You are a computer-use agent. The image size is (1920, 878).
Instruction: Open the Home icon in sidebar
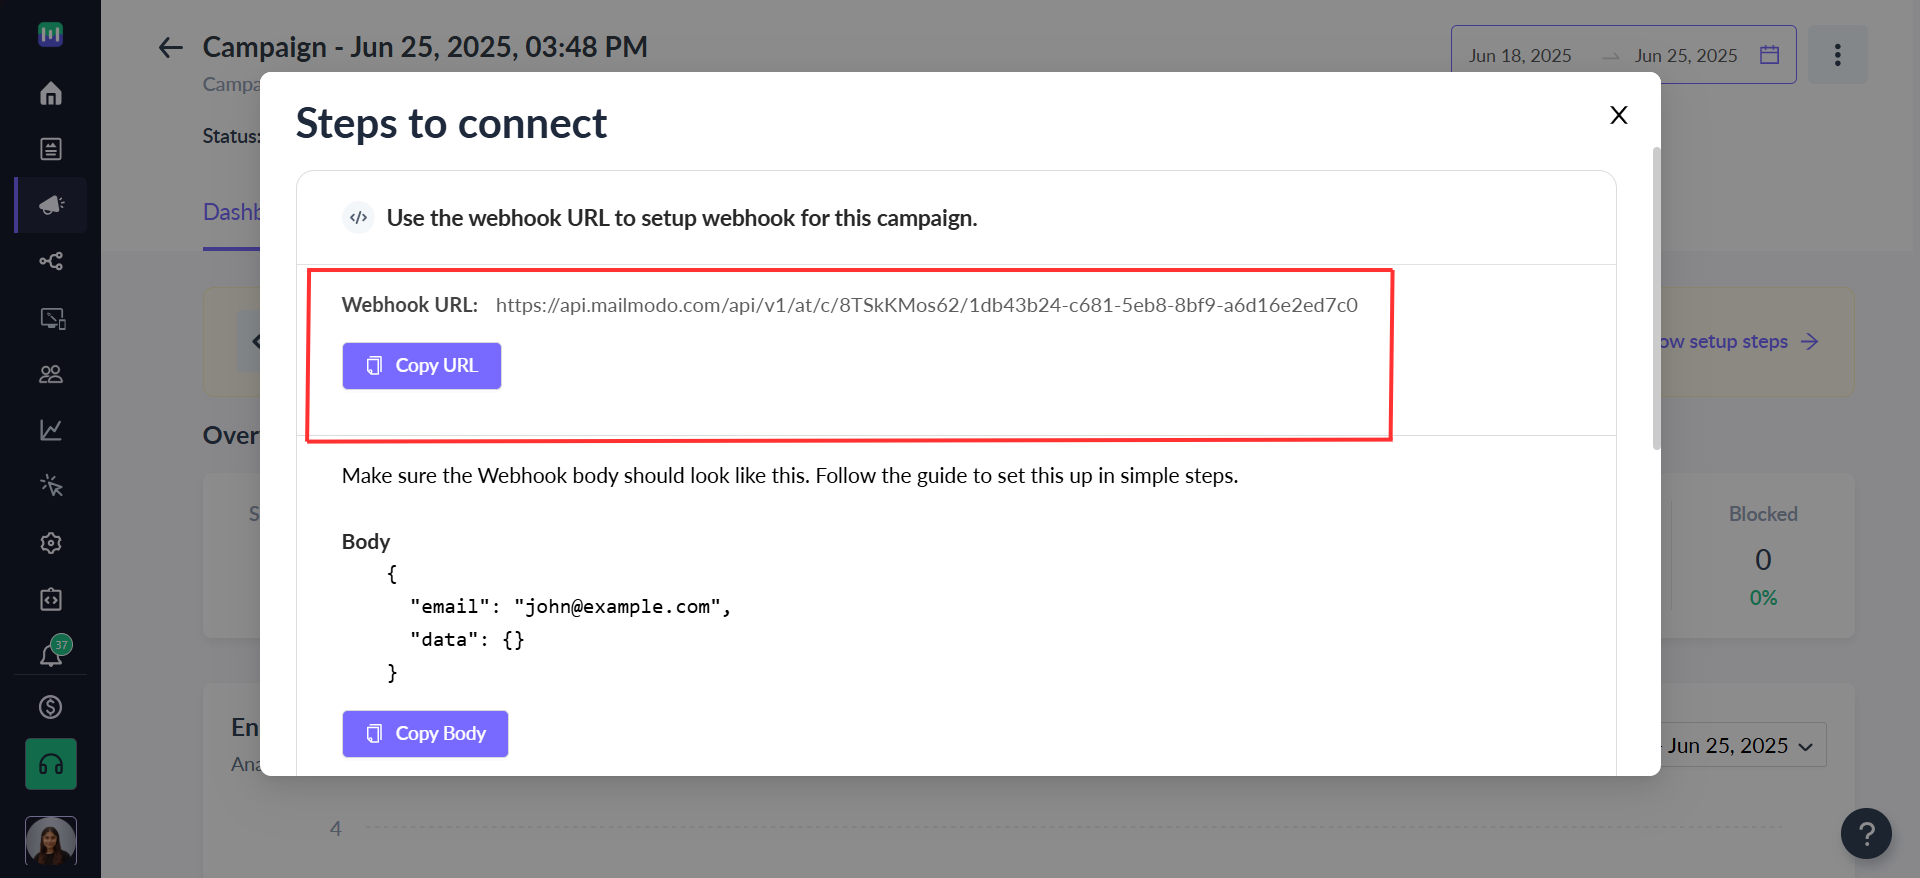(x=51, y=93)
